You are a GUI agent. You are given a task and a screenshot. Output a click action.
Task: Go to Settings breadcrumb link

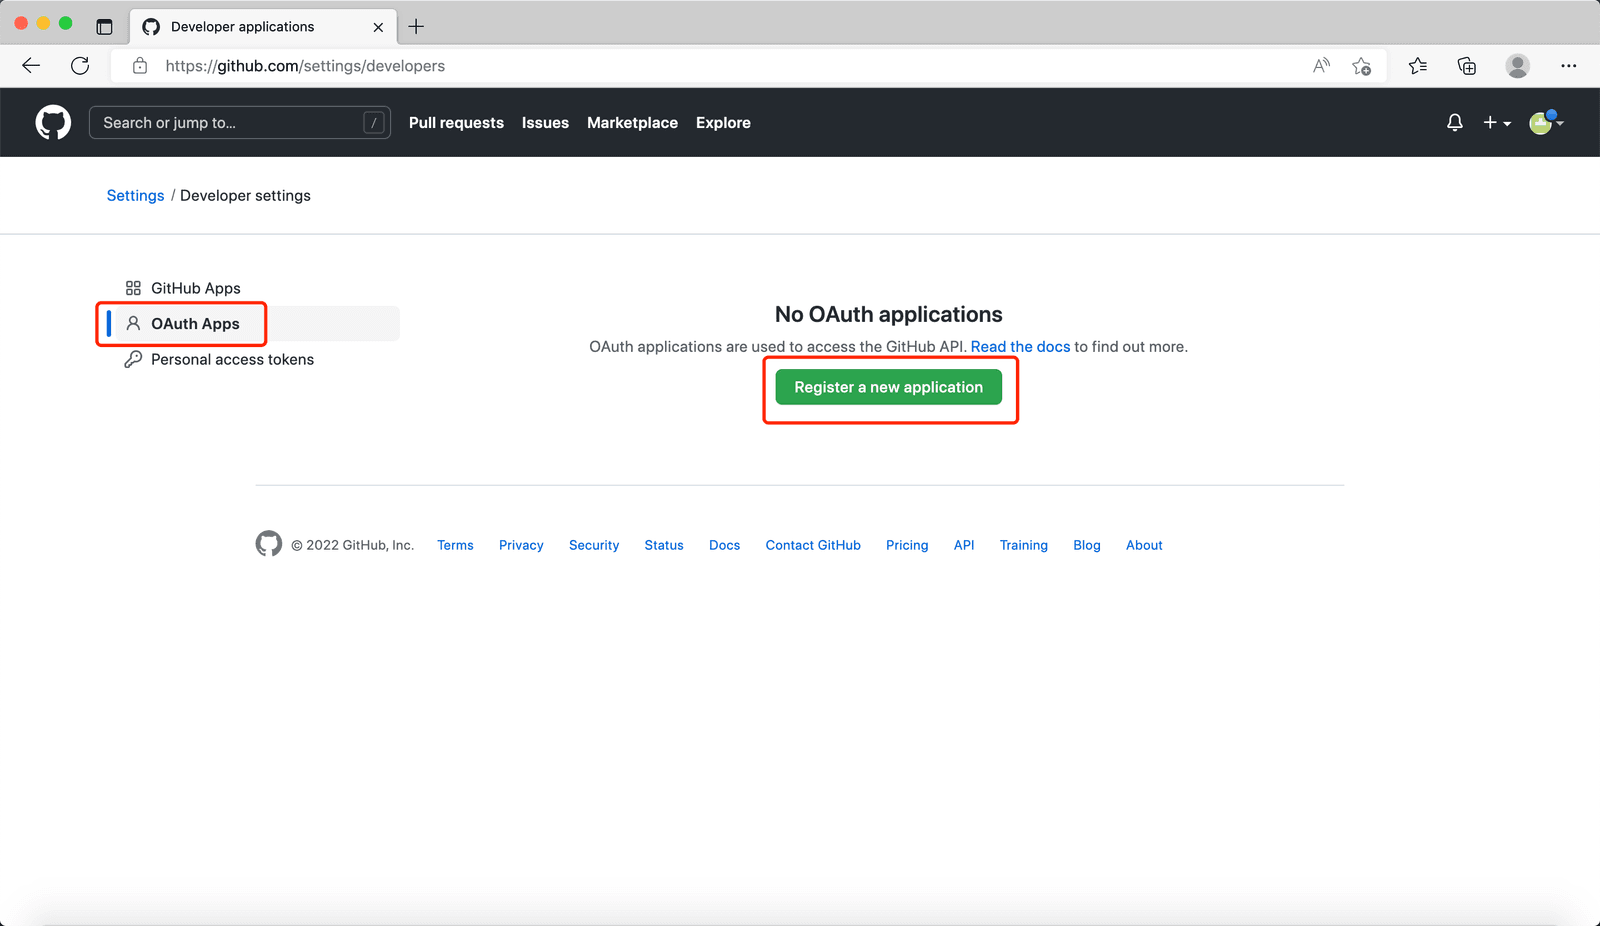click(x=135, y=195)
